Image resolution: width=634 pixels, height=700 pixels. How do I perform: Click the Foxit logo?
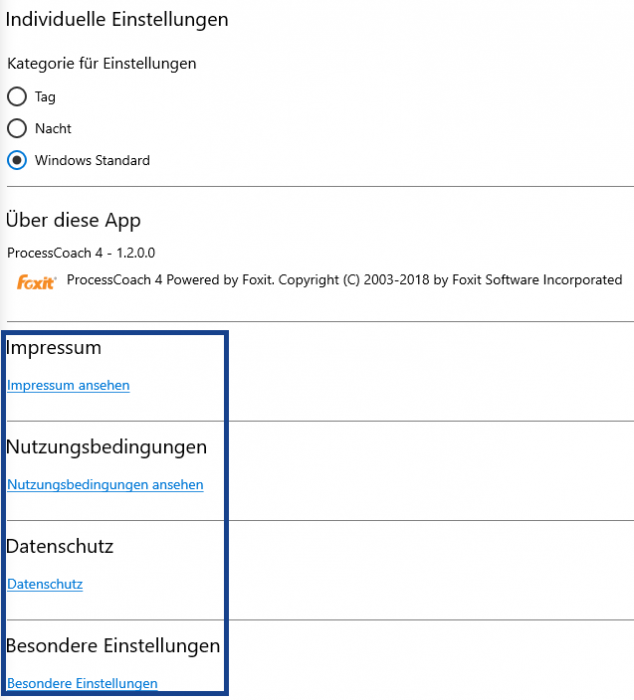(36, 282)
